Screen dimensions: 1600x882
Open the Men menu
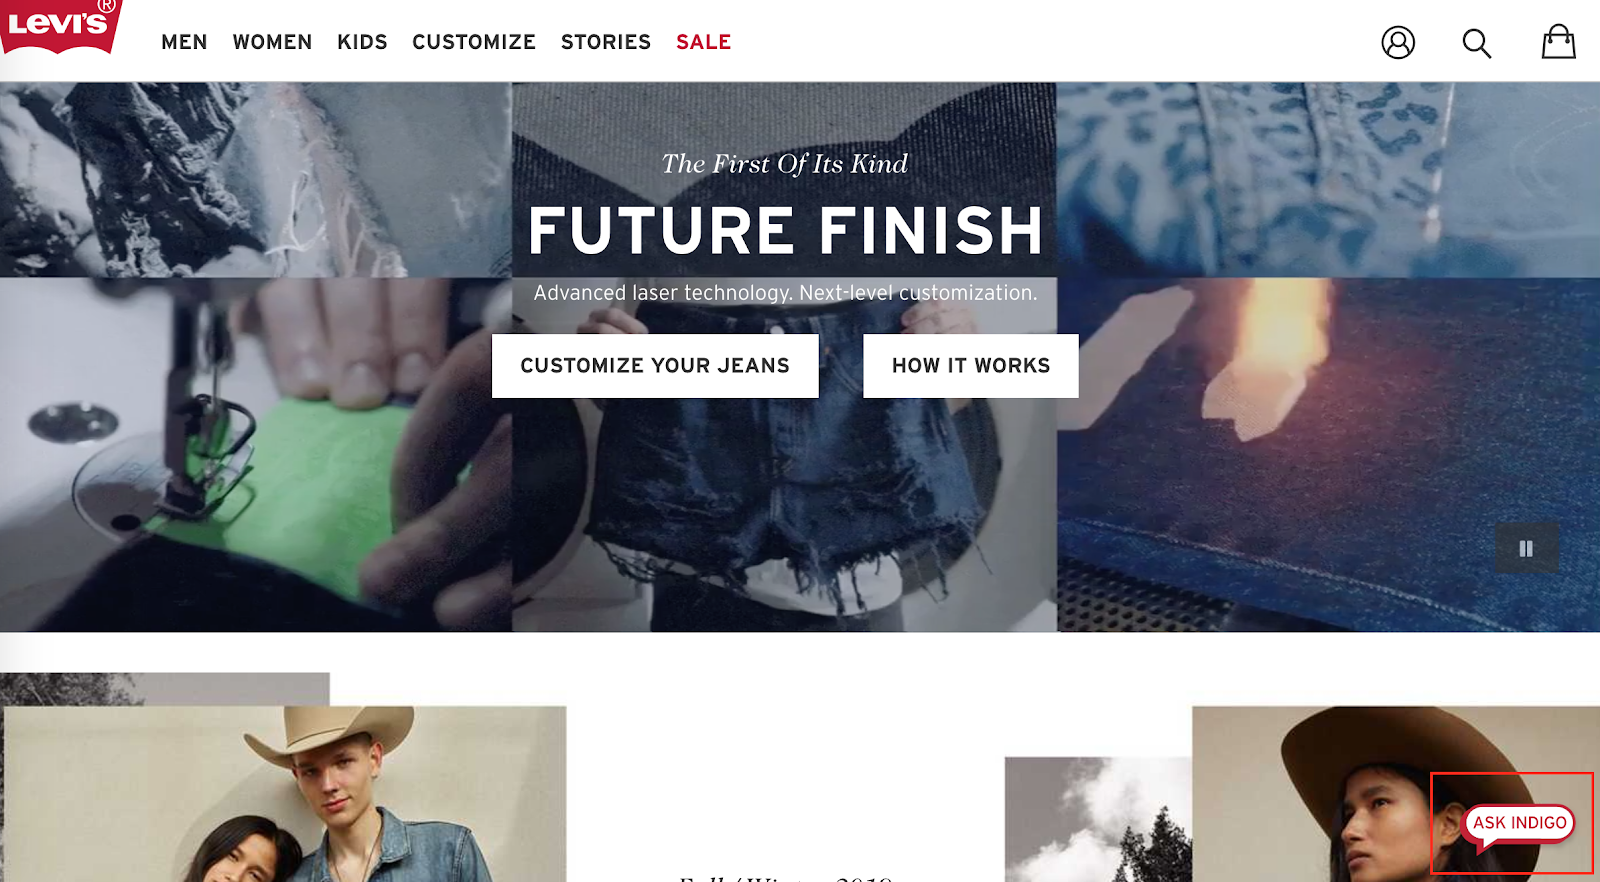[184, 42]
